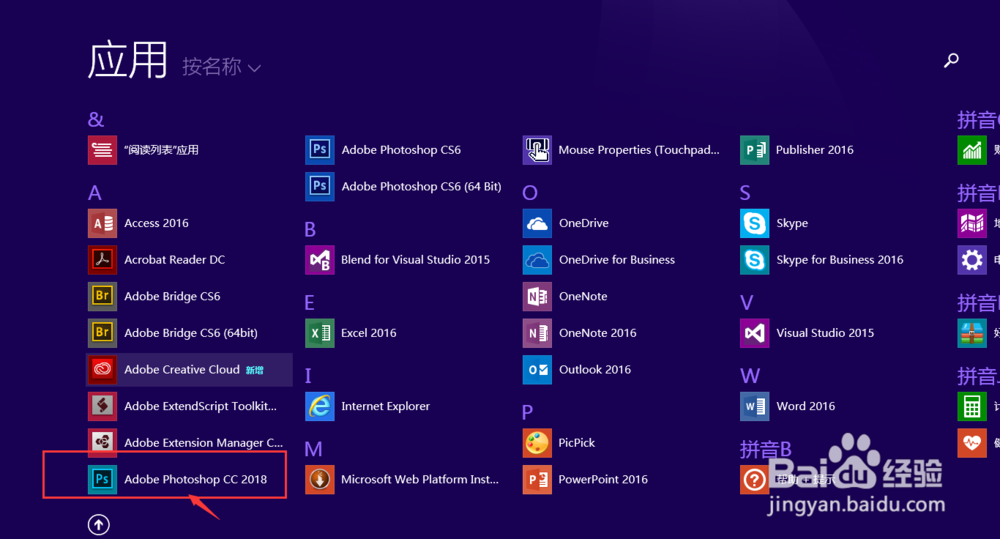Click the 'Outlook 2016' label text

tap(595, 369)
